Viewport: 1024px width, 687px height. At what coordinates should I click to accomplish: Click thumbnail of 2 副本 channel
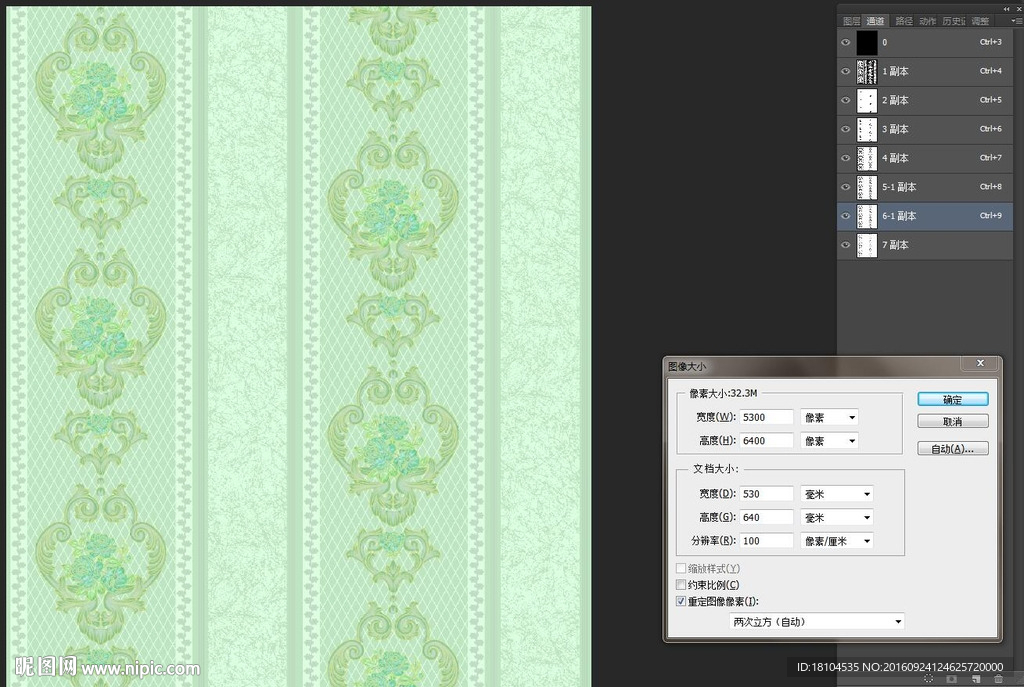867,100
